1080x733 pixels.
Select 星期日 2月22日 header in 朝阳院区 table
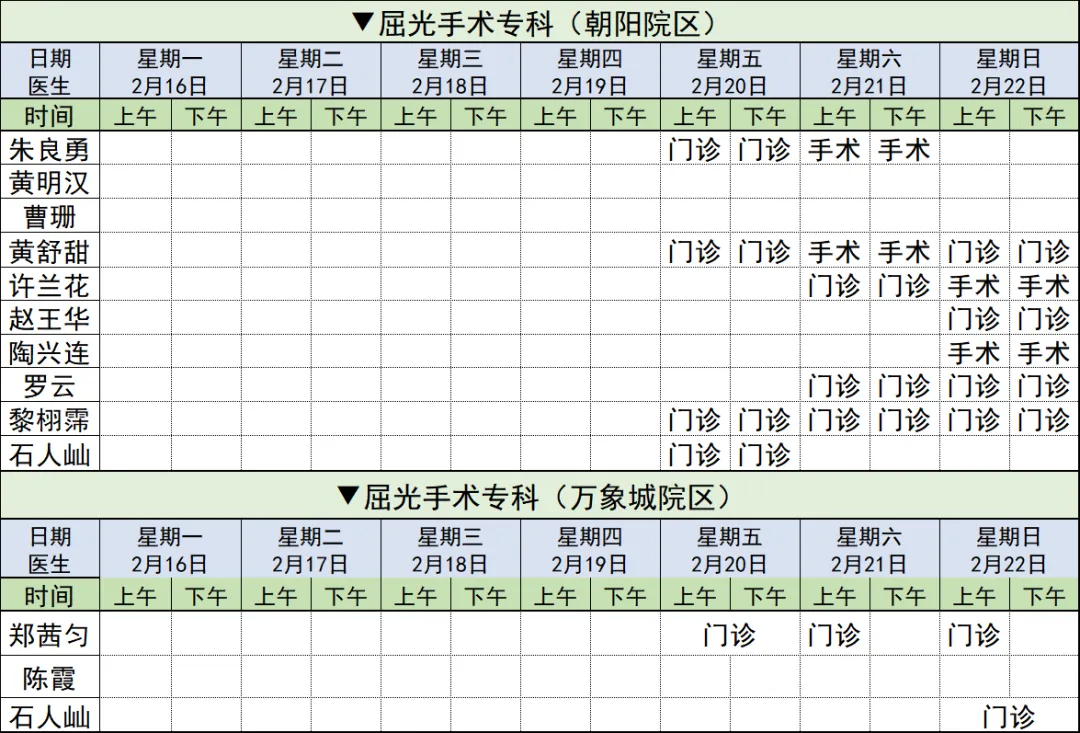(1009, 72)
